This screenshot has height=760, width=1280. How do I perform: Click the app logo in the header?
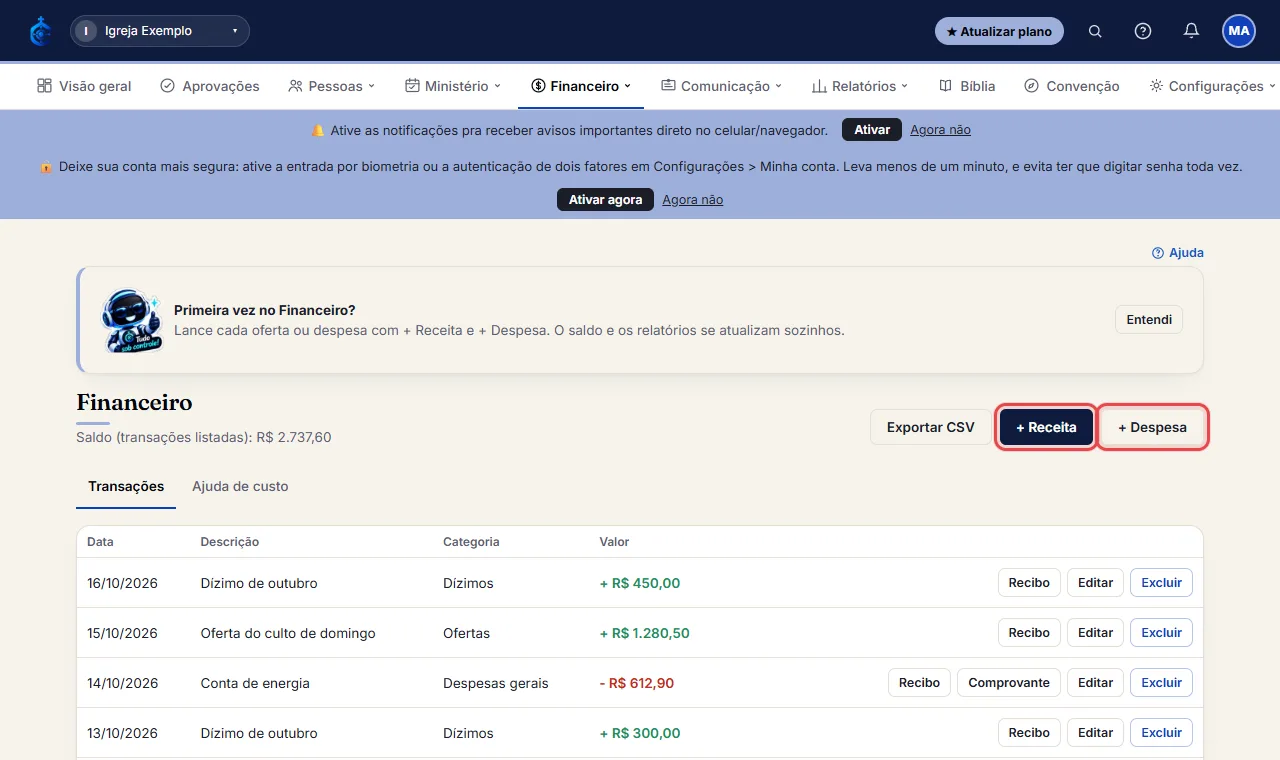(x=40, y=31)
